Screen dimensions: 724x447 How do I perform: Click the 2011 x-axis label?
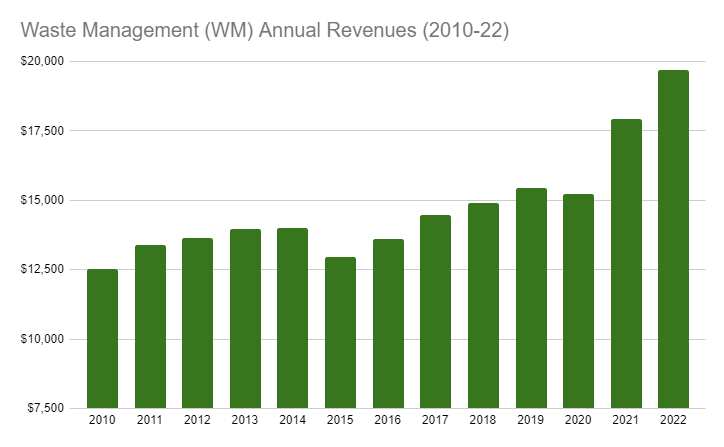coord(150,420)
